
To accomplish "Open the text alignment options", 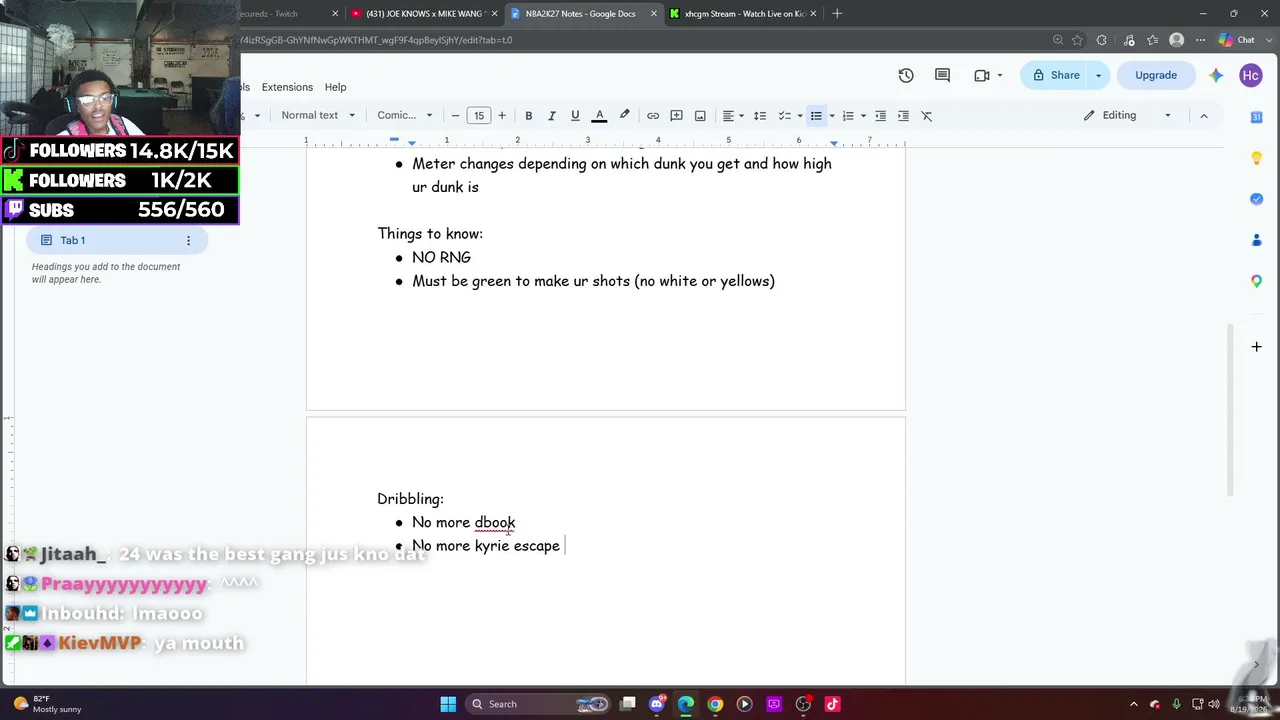I will (x=732, y=116).
